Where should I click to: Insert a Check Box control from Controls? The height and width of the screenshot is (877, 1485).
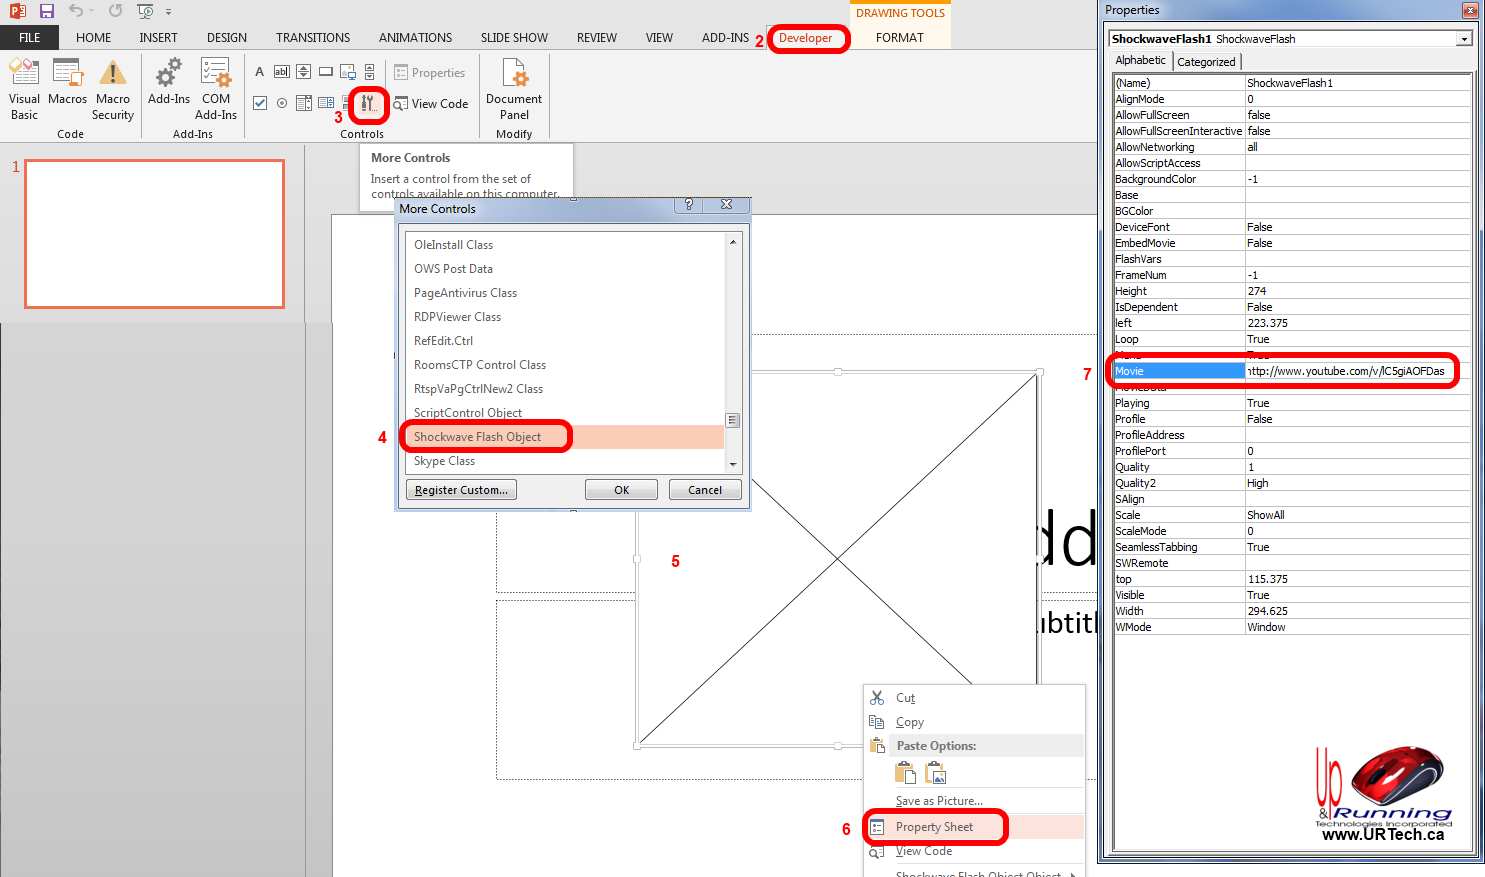(x=260, y=103)
